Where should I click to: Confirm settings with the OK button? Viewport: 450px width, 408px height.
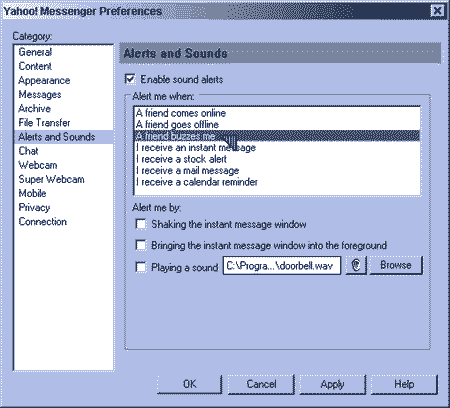189,384
